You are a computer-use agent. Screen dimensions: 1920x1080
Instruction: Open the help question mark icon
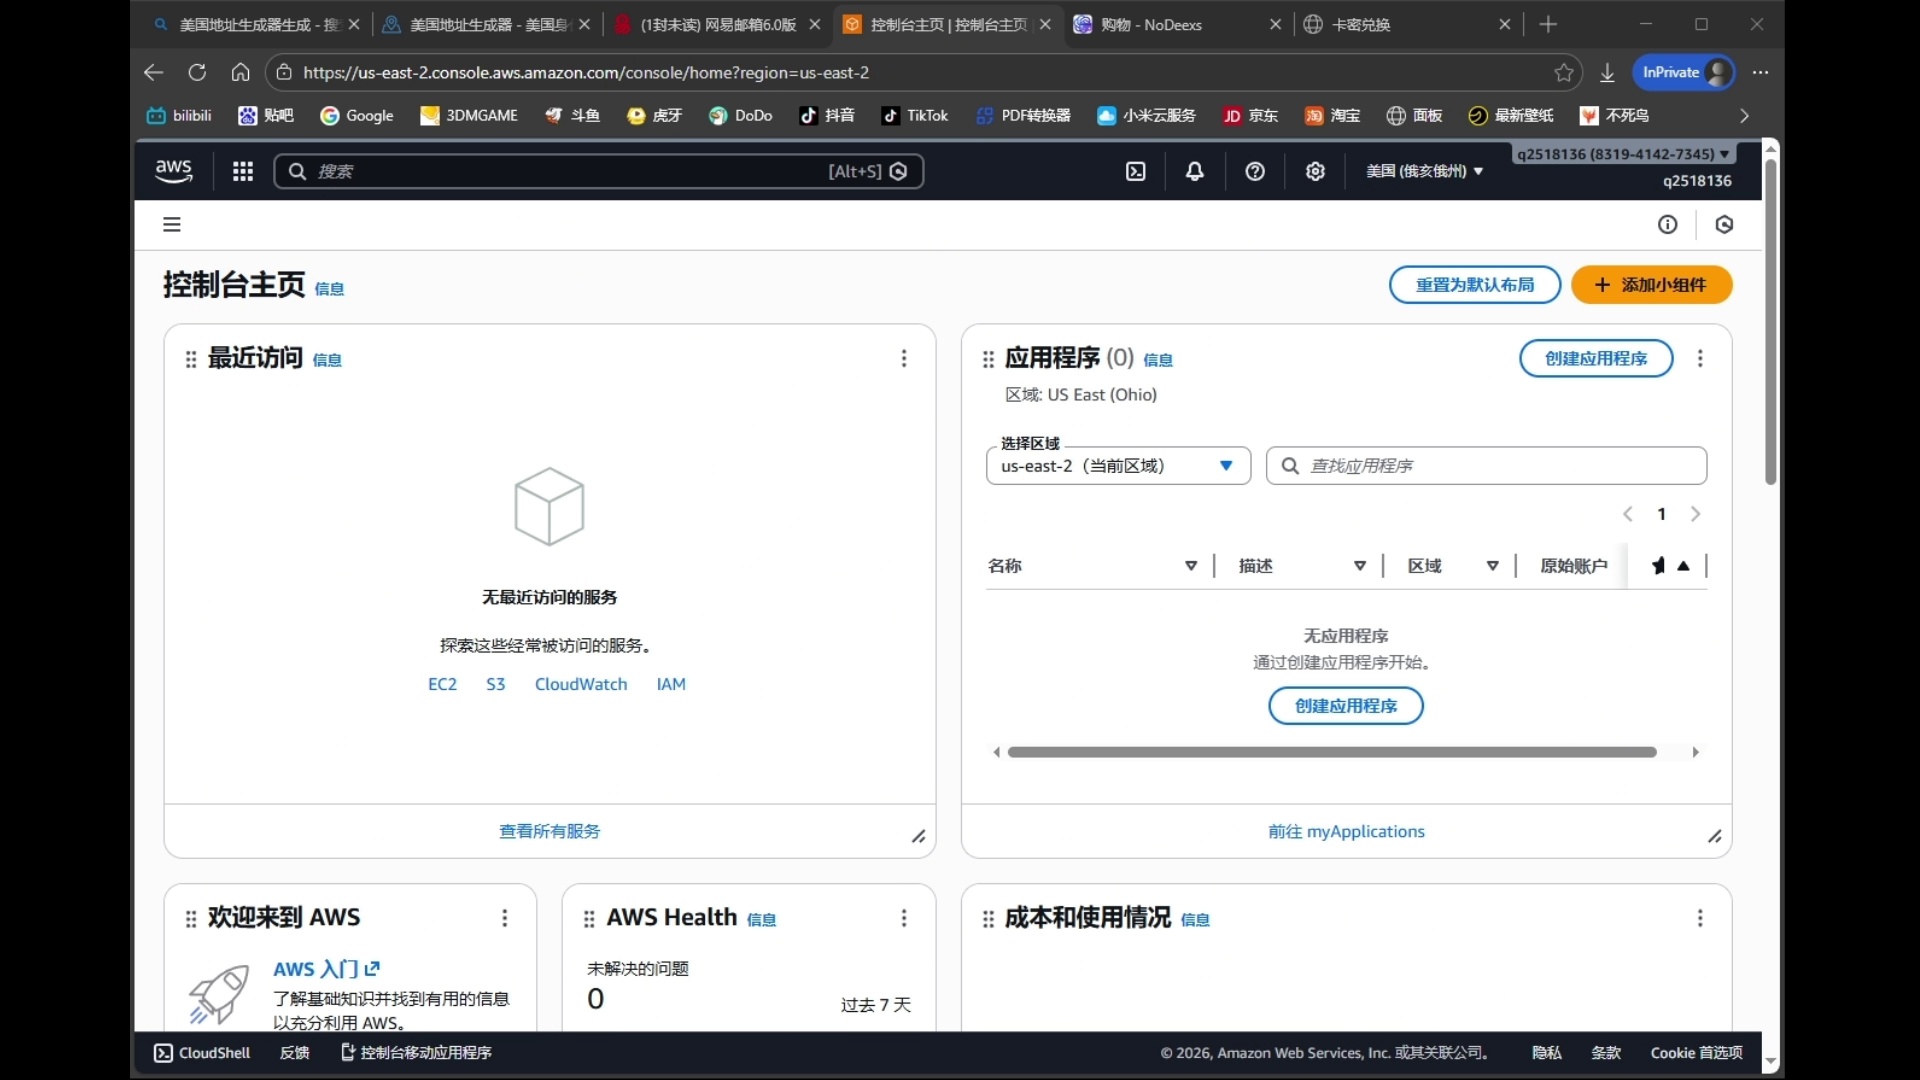pyautogui.click(x=1255, y=171)
